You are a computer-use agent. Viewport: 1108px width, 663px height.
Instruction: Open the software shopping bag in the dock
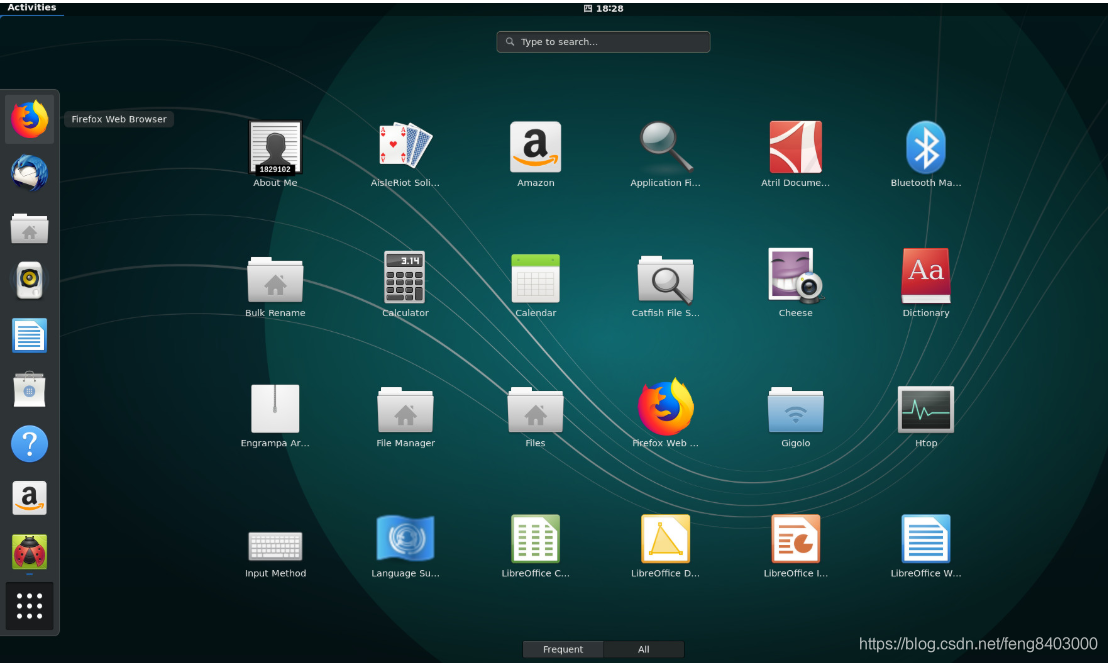tap(30, 389)
